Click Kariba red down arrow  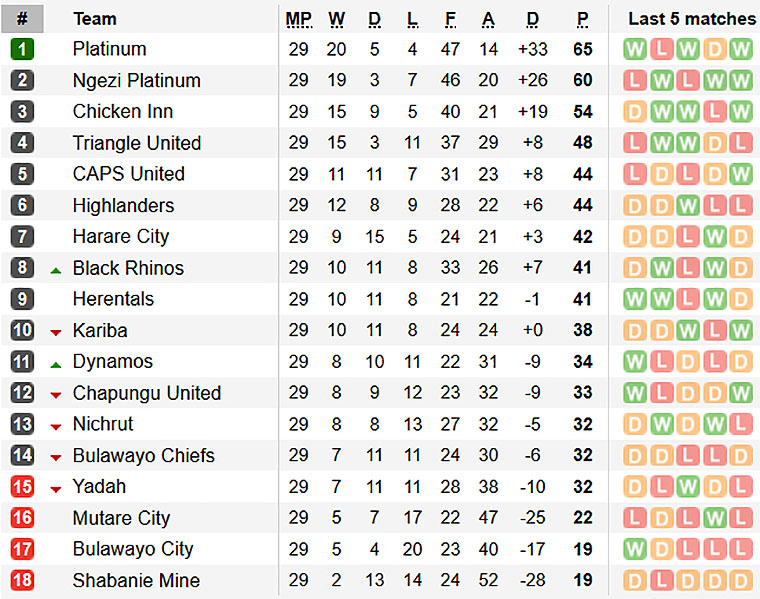[x=56, y=332]
